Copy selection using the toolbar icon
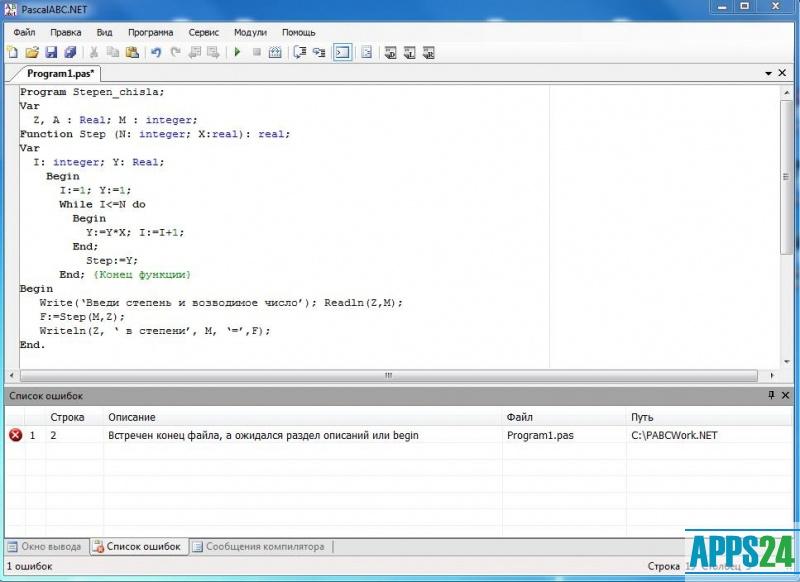Image resolution: width=800 pixels, height=582 pixels. [x=113, y=52]
